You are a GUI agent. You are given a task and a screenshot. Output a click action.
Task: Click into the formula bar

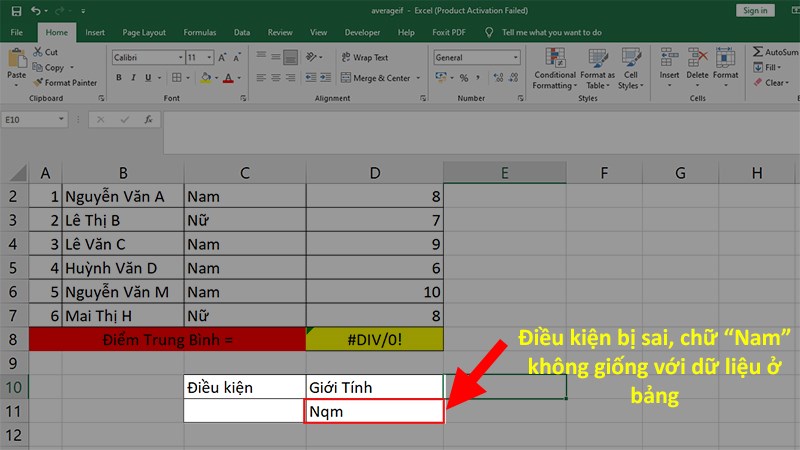pyautogui.click(x=480, y=133)
